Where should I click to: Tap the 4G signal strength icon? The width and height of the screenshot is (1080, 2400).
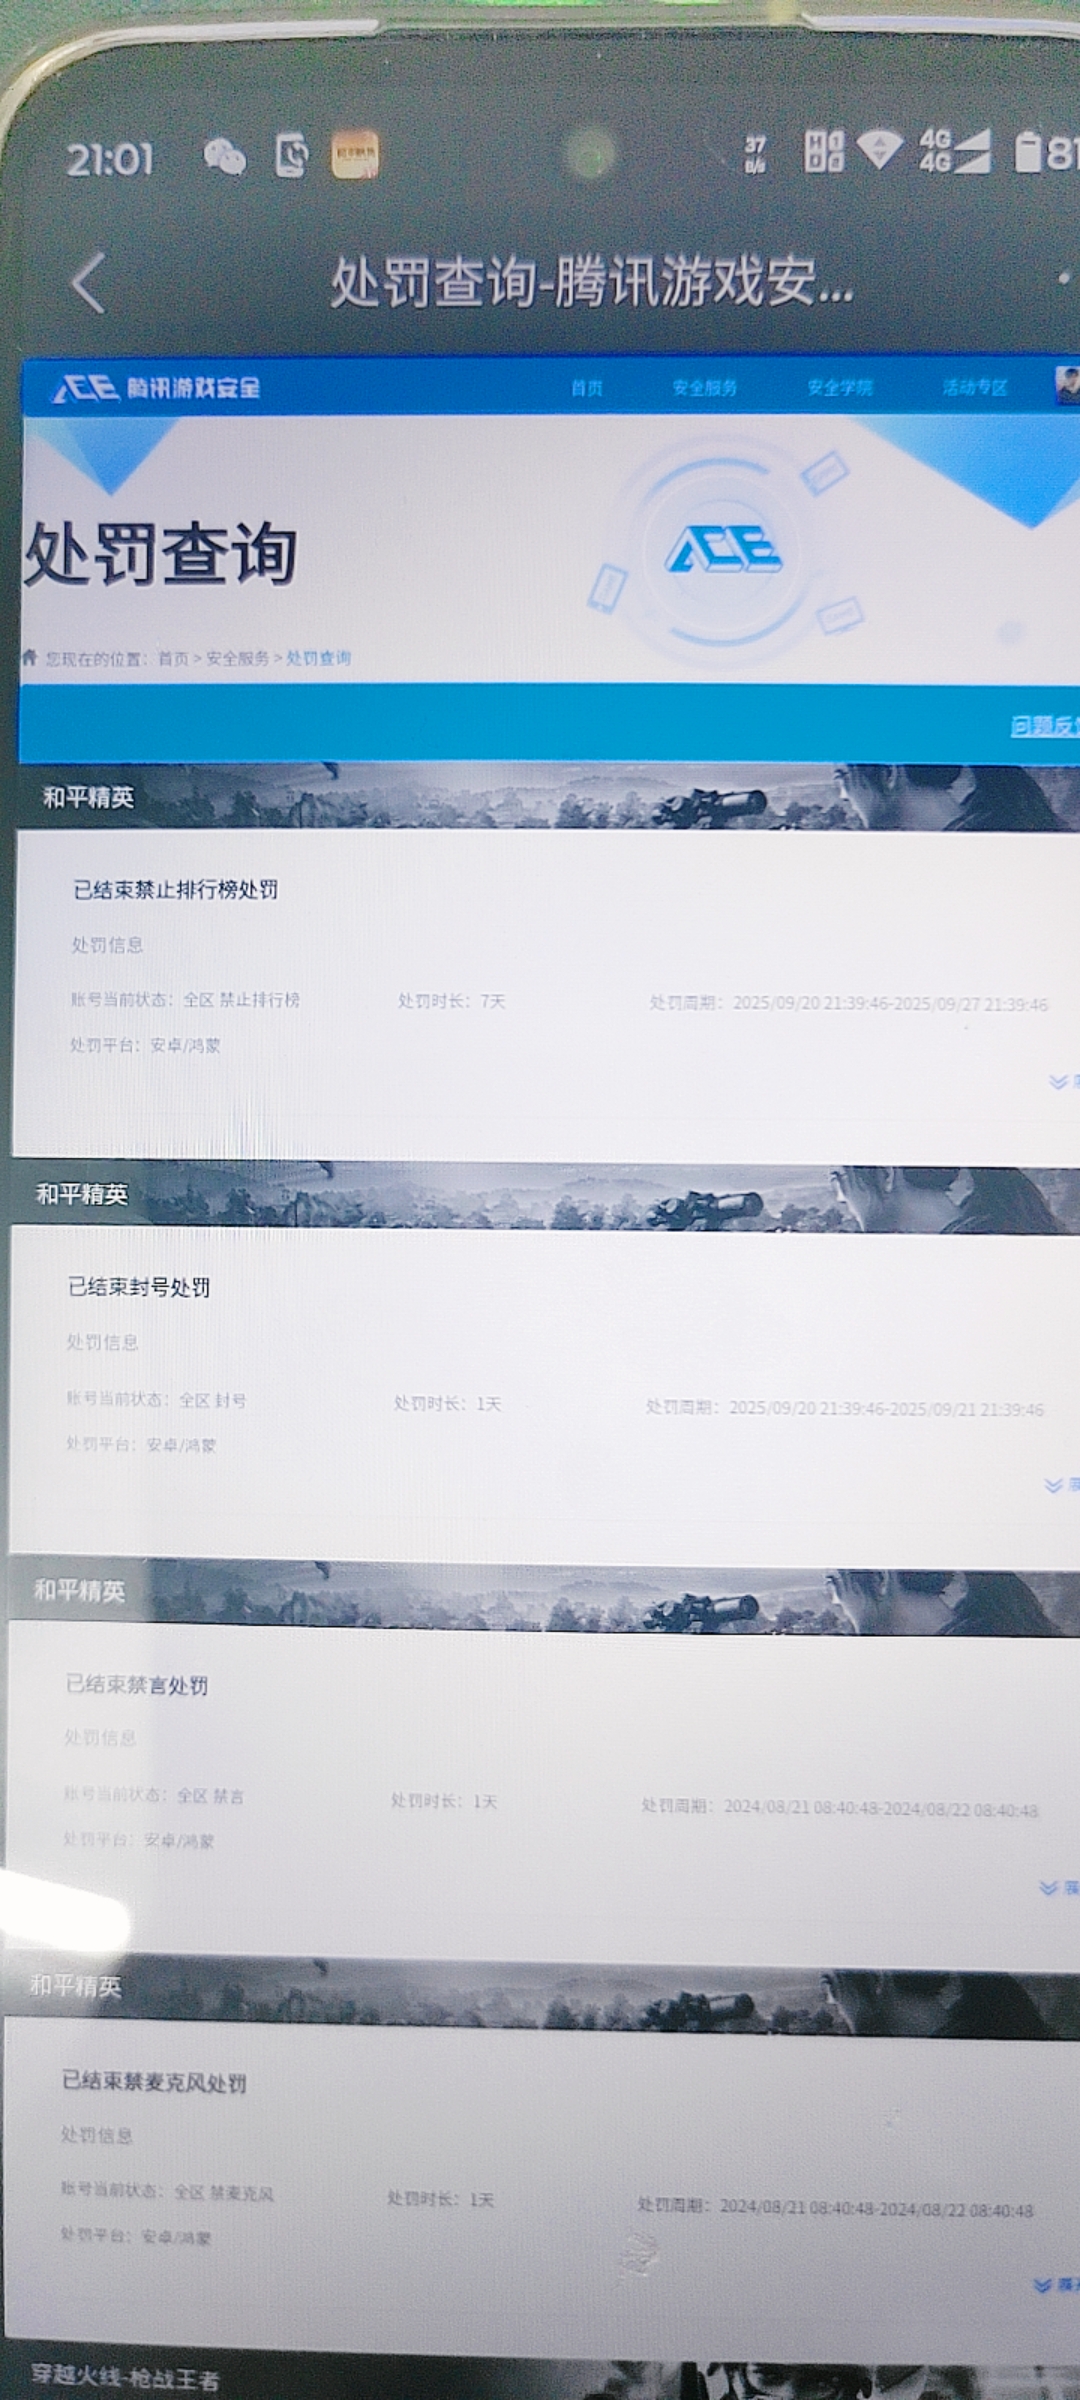(954, 151)
